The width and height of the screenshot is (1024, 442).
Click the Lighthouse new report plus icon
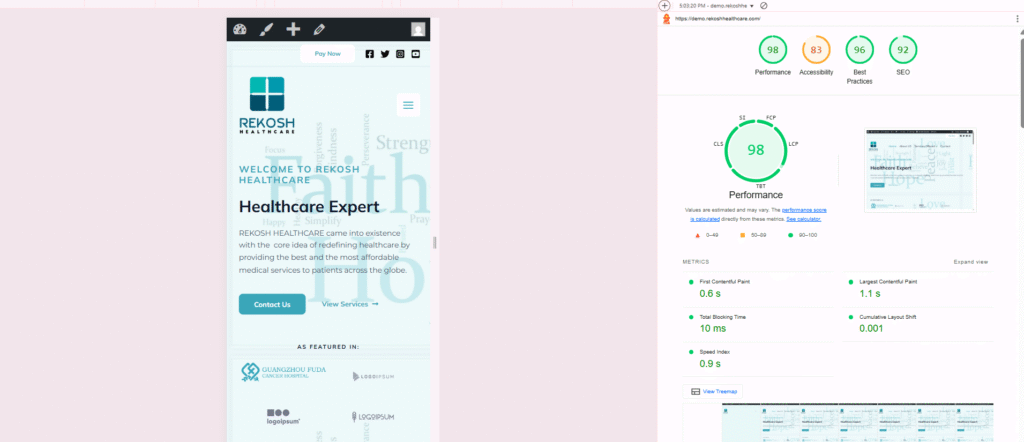pos(665,6)
